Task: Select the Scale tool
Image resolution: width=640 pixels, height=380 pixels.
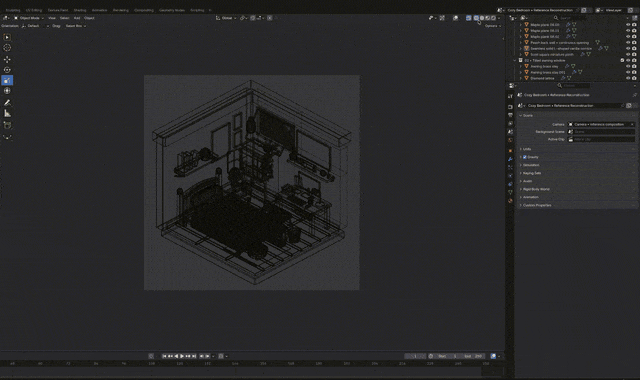Action: (x=7, y=80)
